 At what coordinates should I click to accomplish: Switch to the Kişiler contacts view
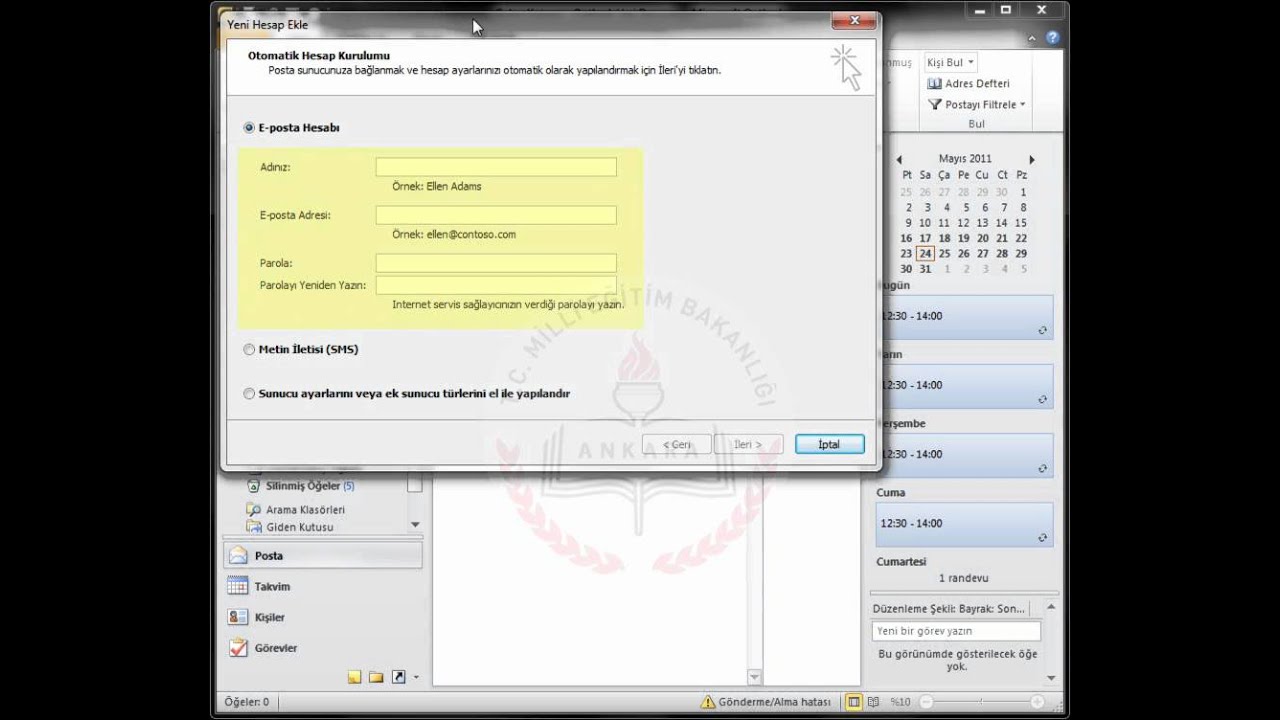pos(322,618)
